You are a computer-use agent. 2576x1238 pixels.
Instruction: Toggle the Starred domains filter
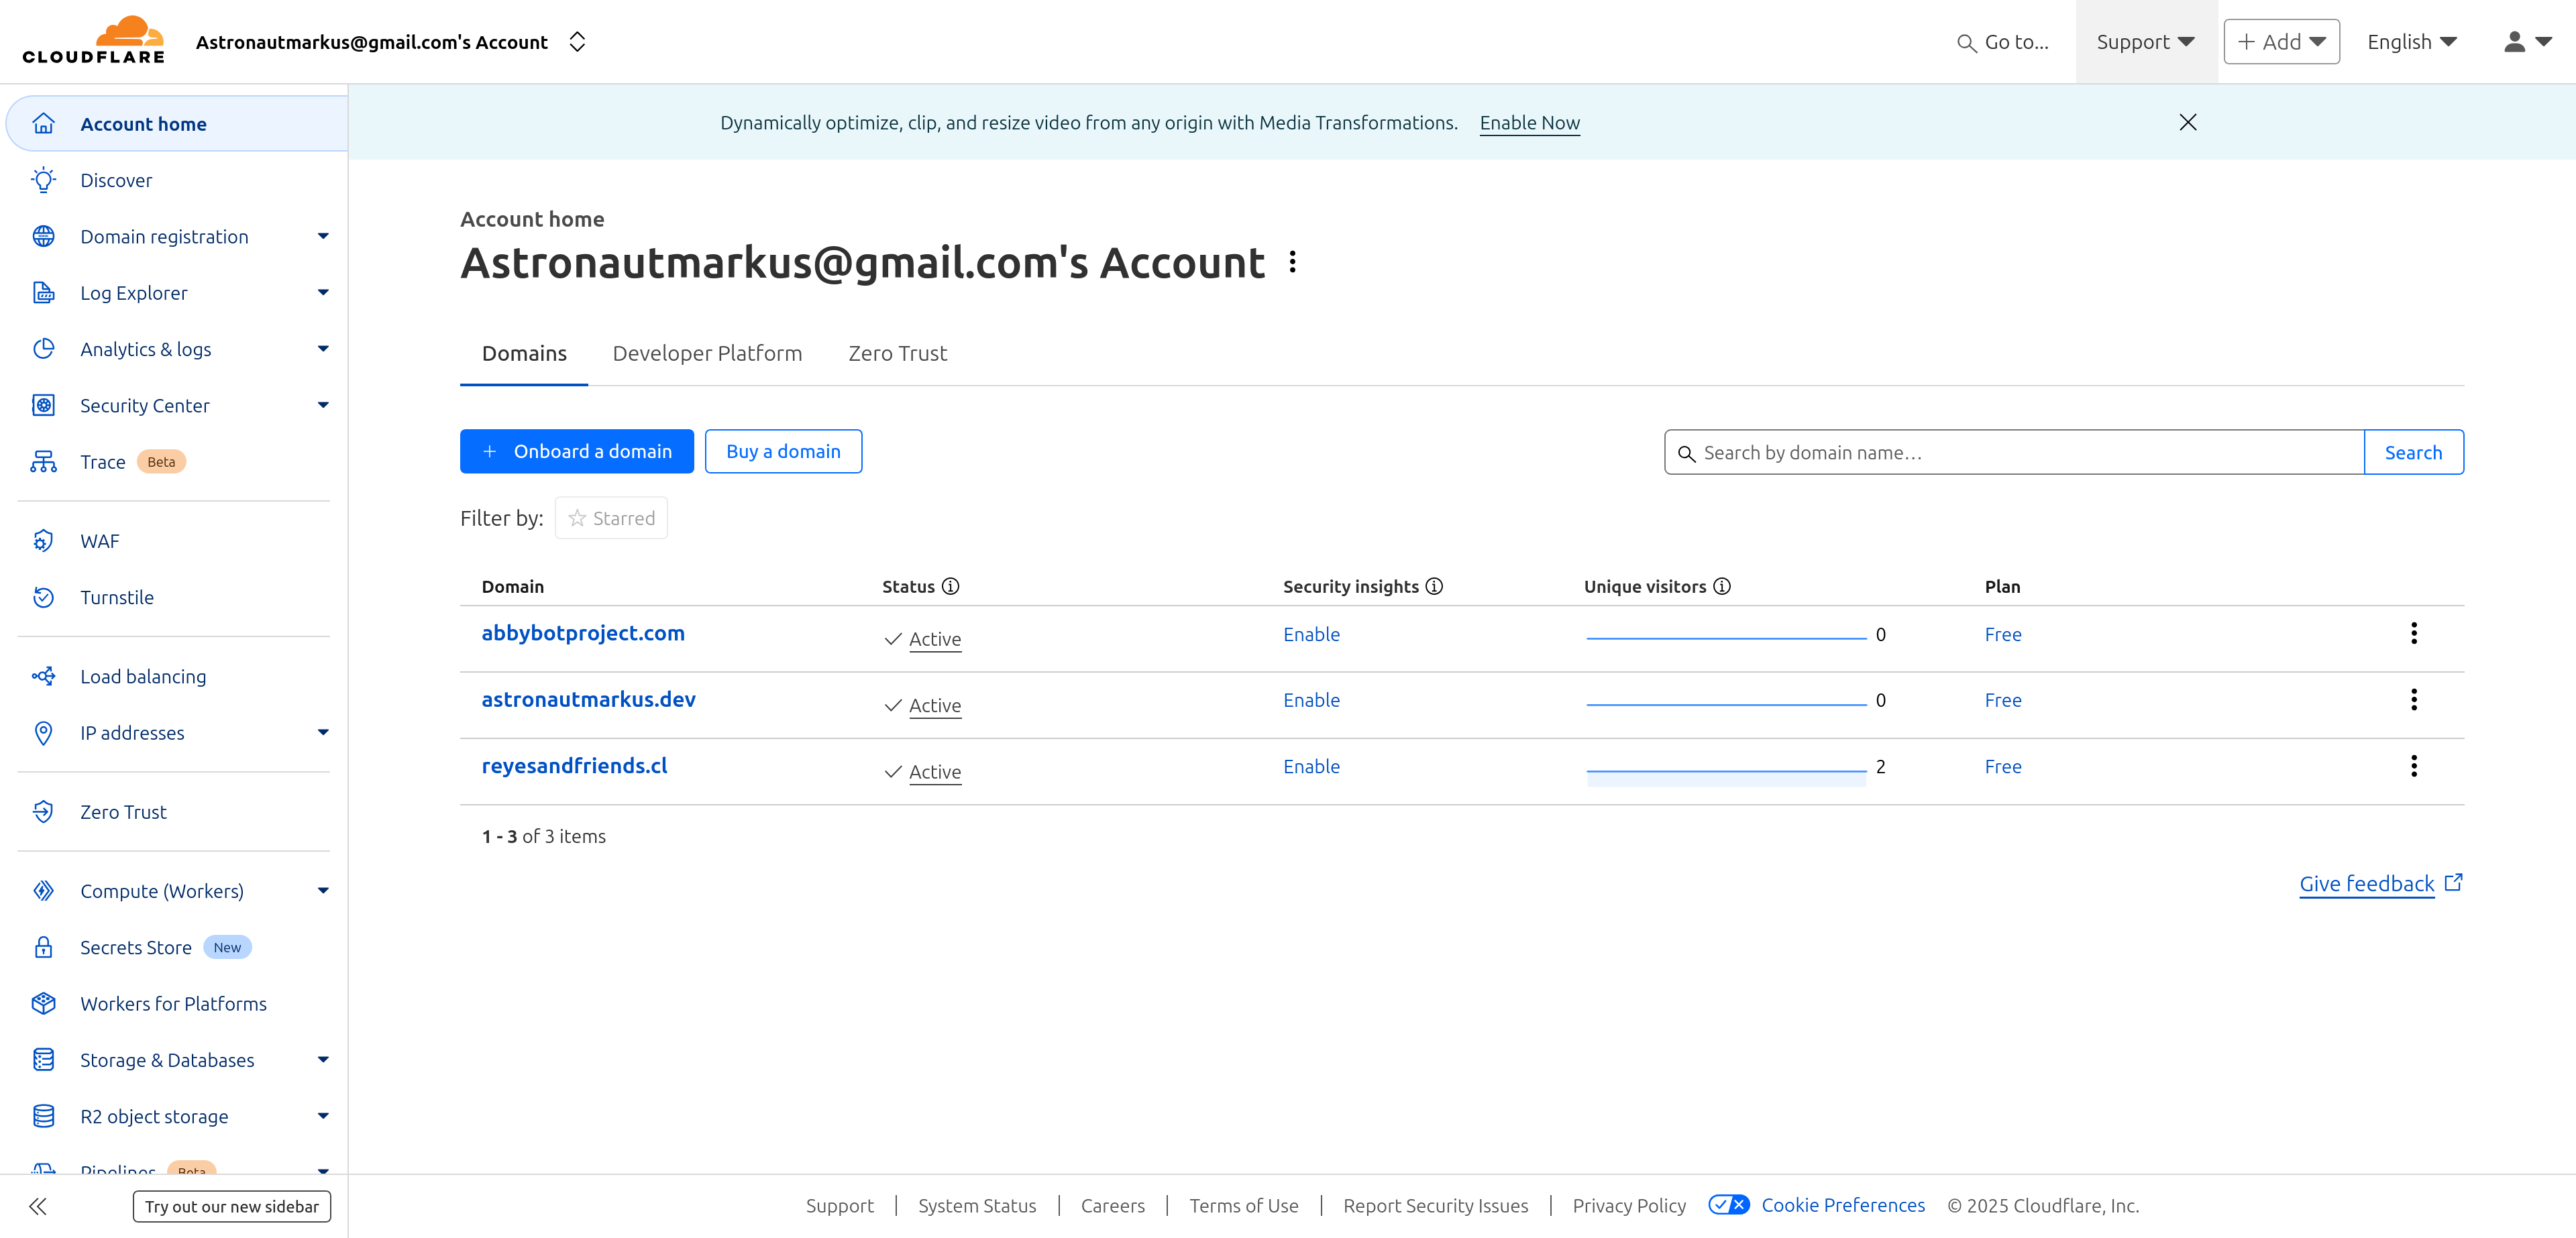pos(611,517)
